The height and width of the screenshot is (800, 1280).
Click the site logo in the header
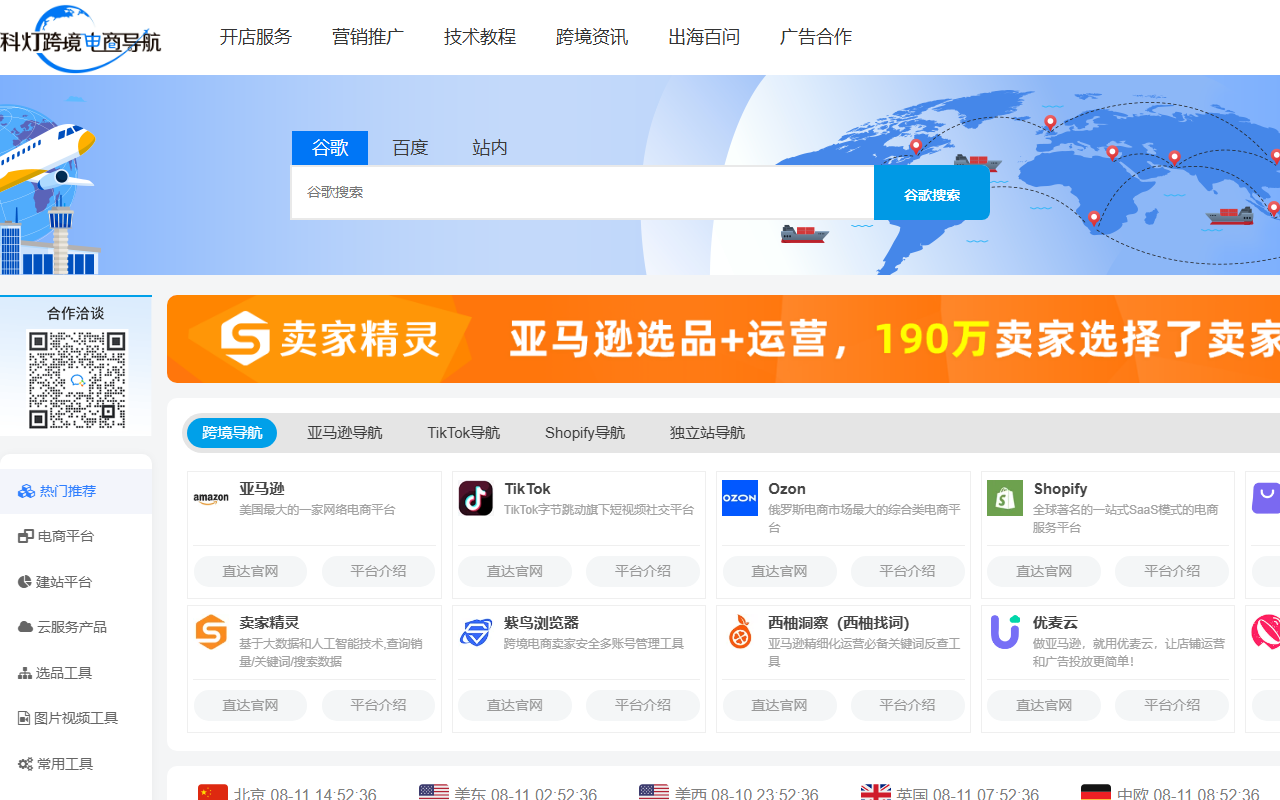(80, 39)
